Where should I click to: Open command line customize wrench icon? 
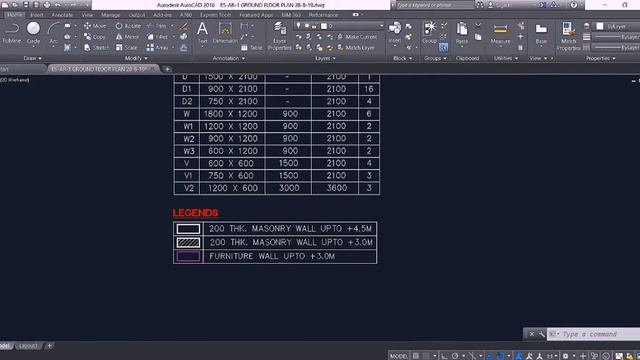(541, 334)
